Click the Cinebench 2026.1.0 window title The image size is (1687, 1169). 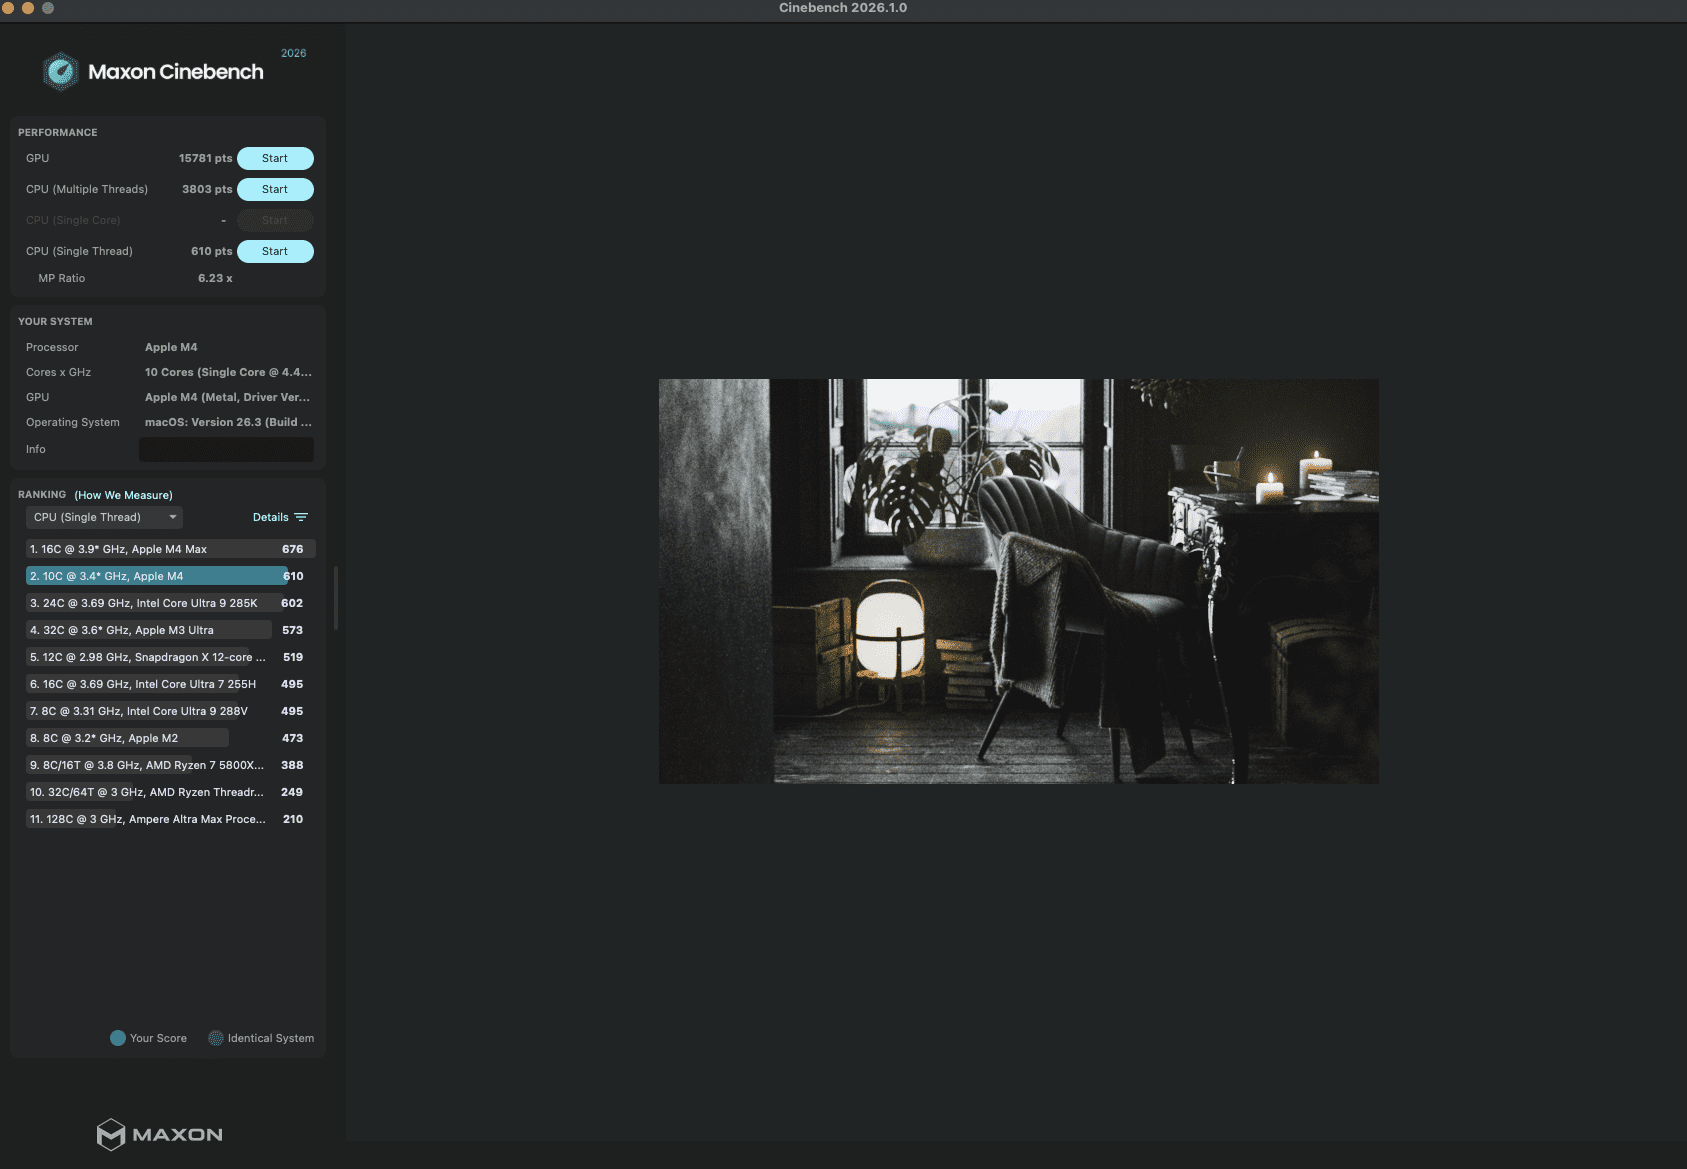point(843,8)
